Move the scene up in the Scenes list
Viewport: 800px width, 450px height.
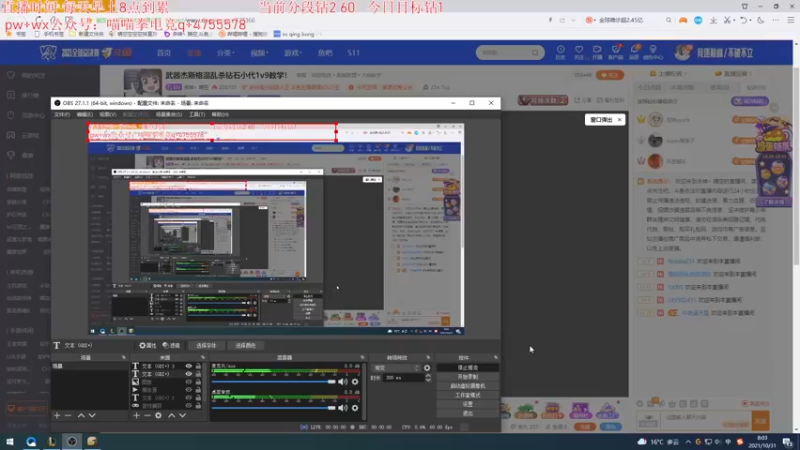[81, 416]
